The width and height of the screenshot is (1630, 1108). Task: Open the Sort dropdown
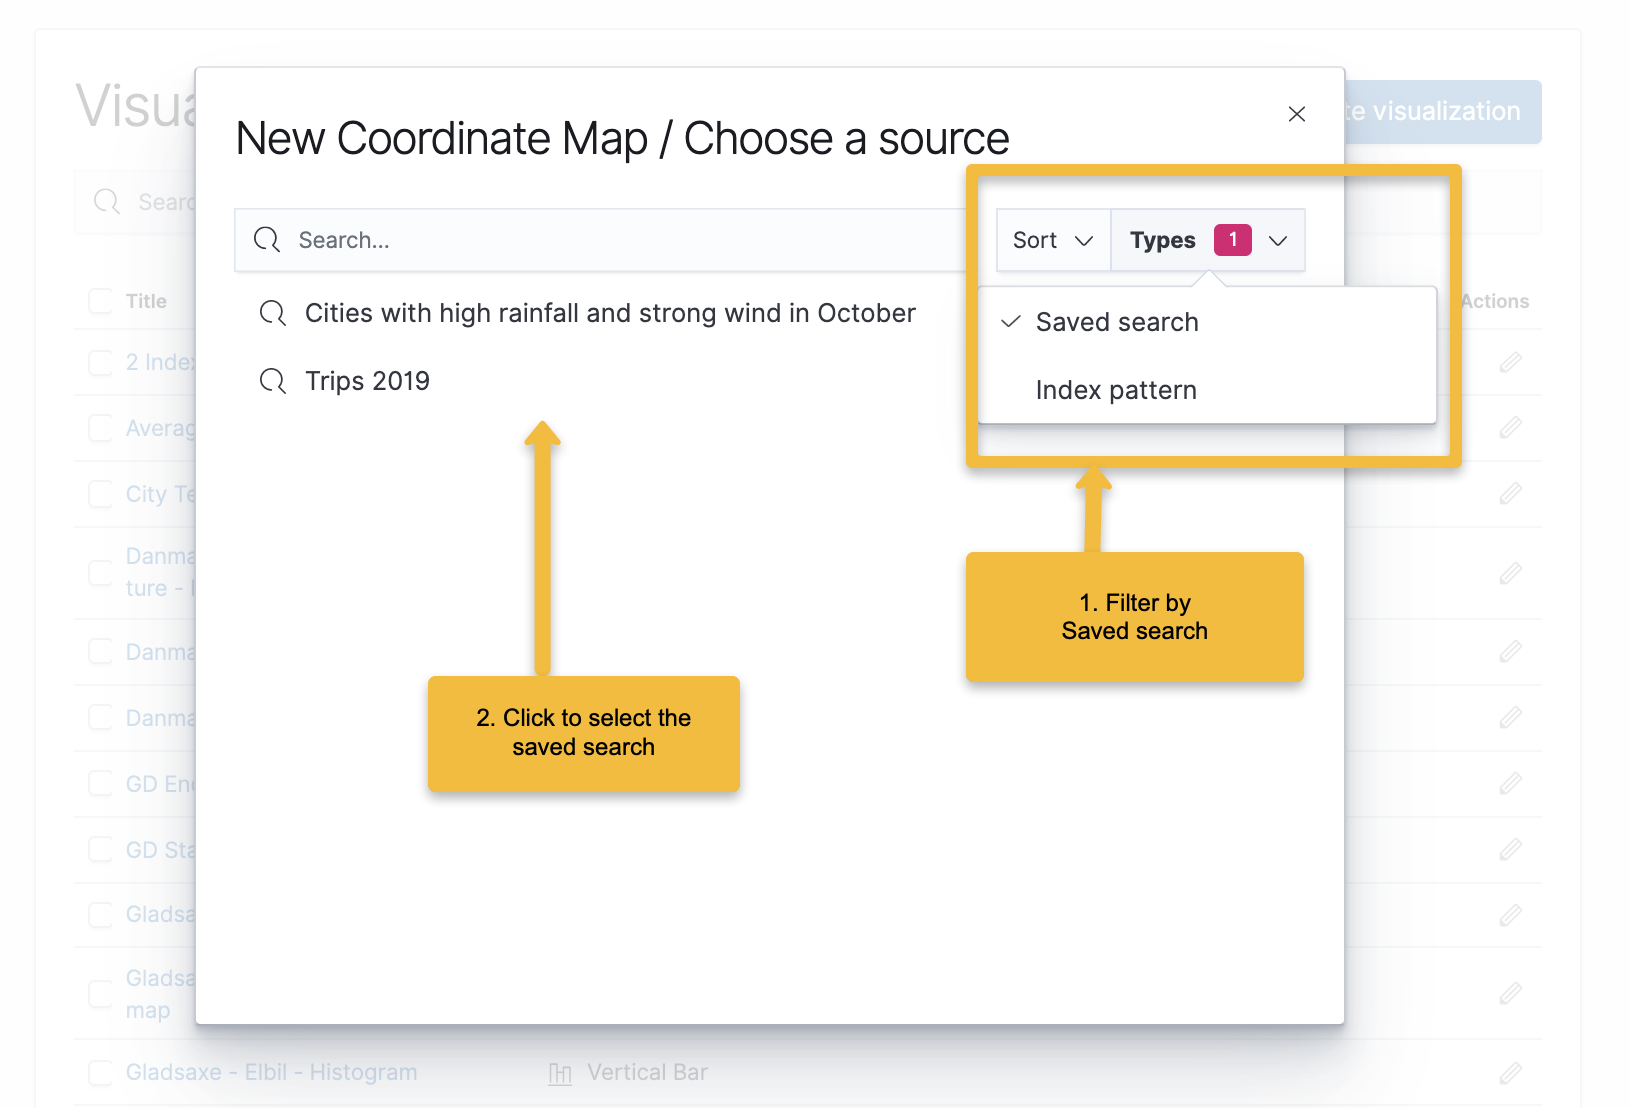[1053, 240]
